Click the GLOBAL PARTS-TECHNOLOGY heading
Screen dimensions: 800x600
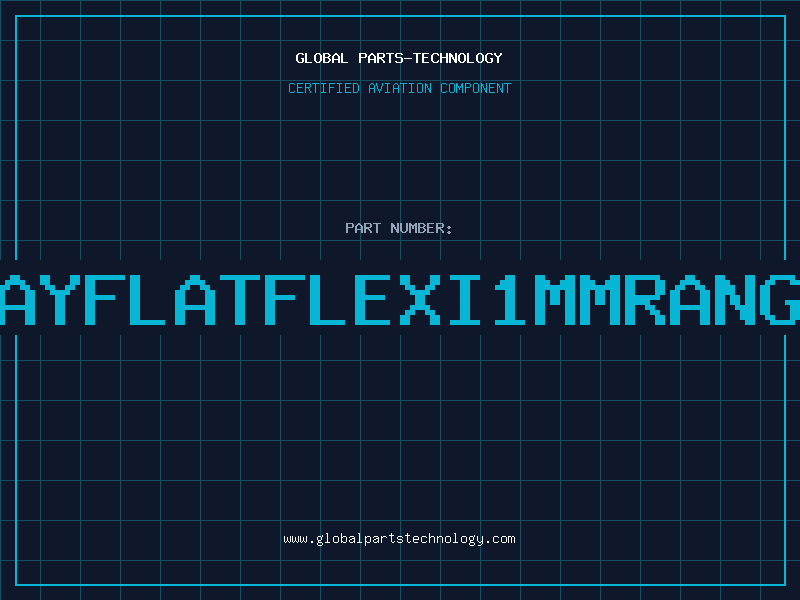click(399, 58)
